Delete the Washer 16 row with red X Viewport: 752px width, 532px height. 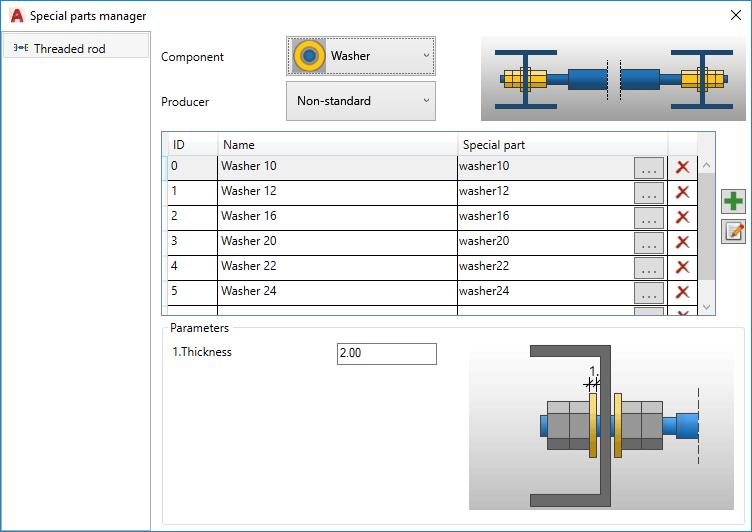pos(682,217)
